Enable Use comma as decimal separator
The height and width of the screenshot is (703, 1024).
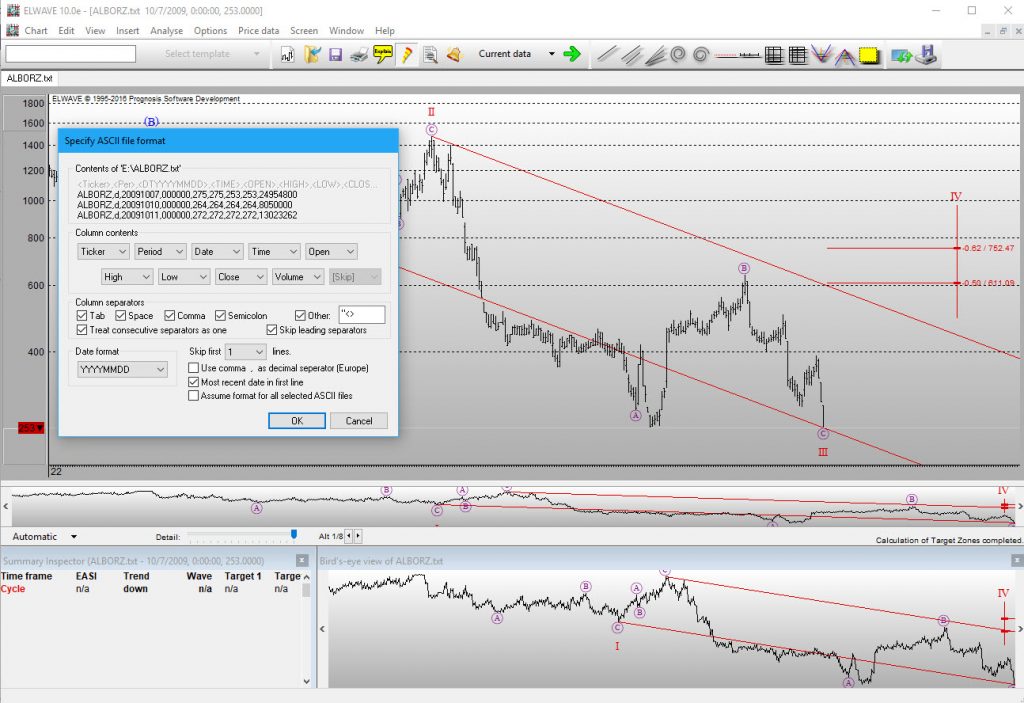[193, 368]
